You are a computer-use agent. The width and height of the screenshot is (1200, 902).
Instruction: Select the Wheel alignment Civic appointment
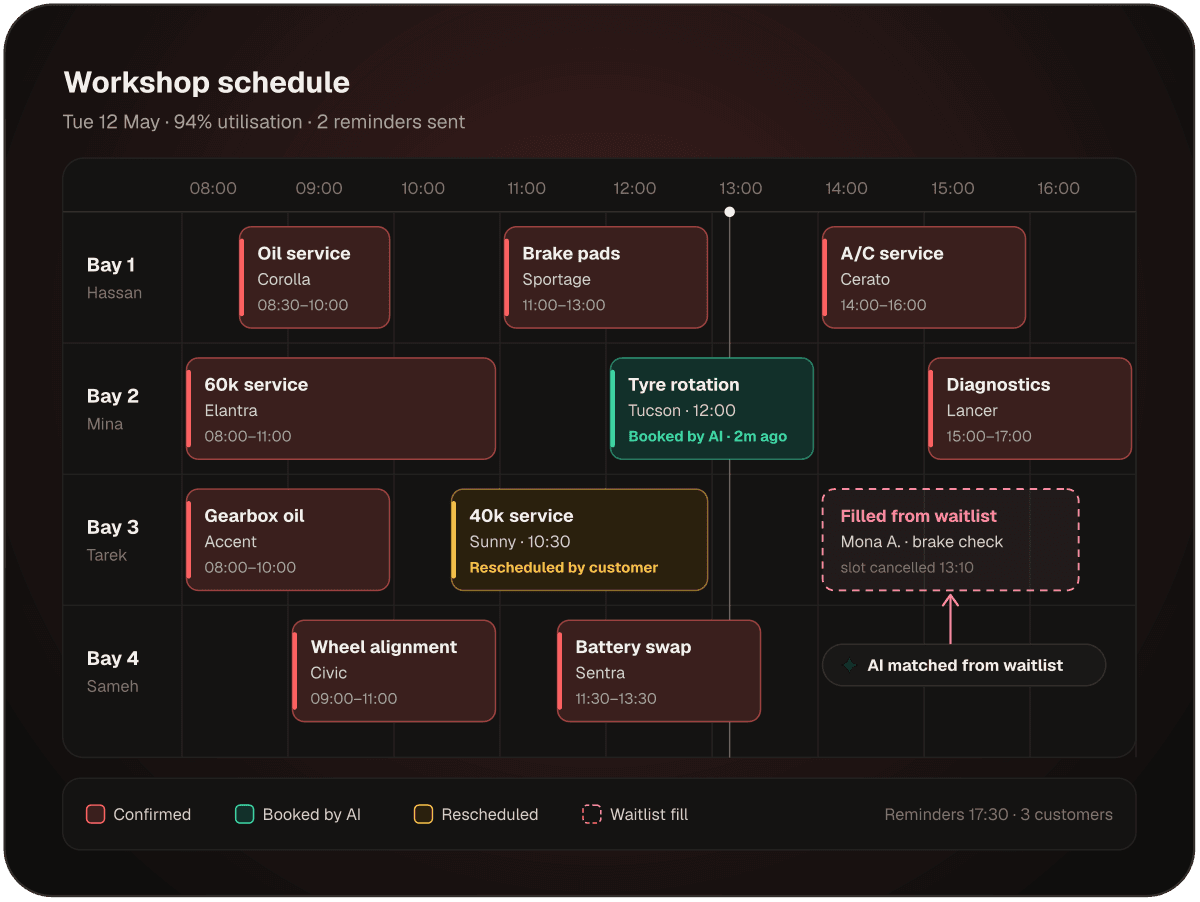393,670
